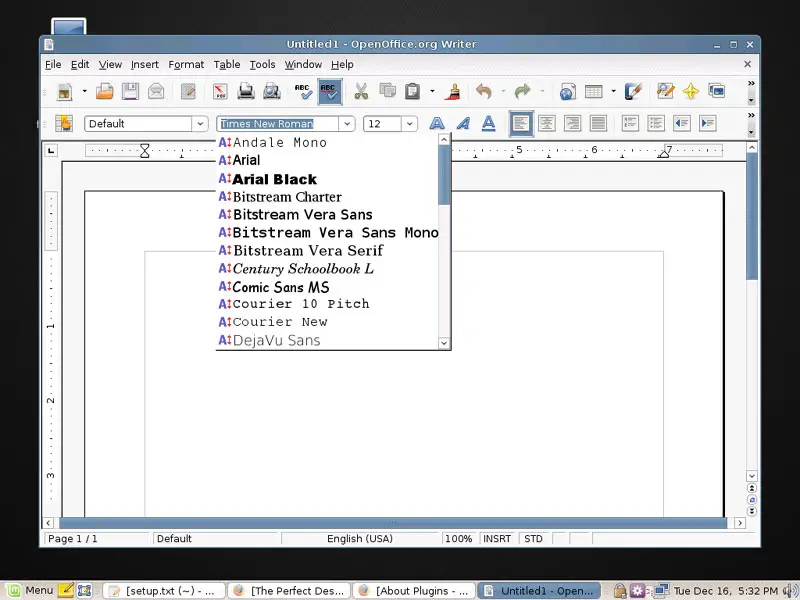The width and height of the screenshot is (800, 600).
Task: Export directly as PDF
Action: [x=220, y=92]
